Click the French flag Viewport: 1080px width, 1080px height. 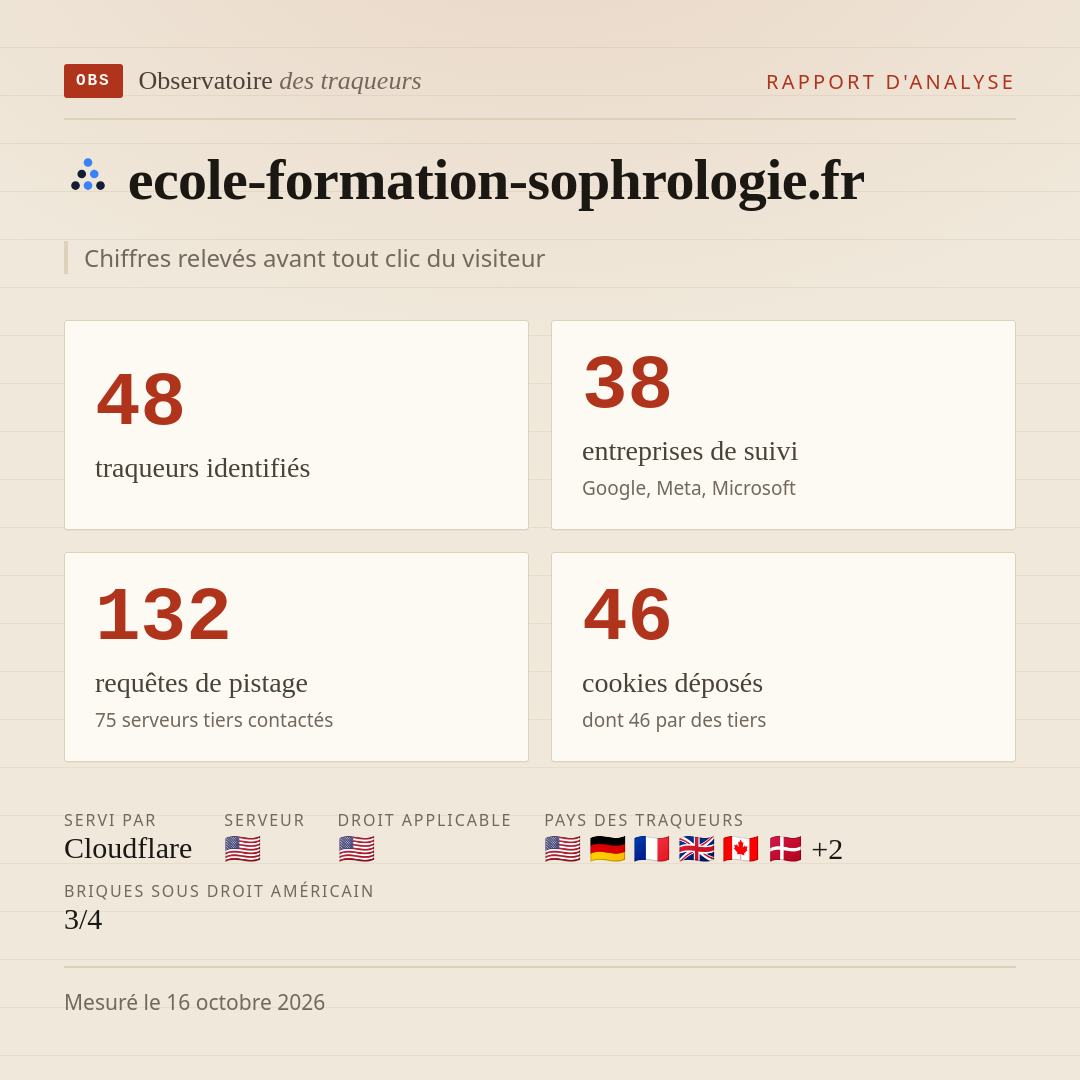tap(652, 849)
